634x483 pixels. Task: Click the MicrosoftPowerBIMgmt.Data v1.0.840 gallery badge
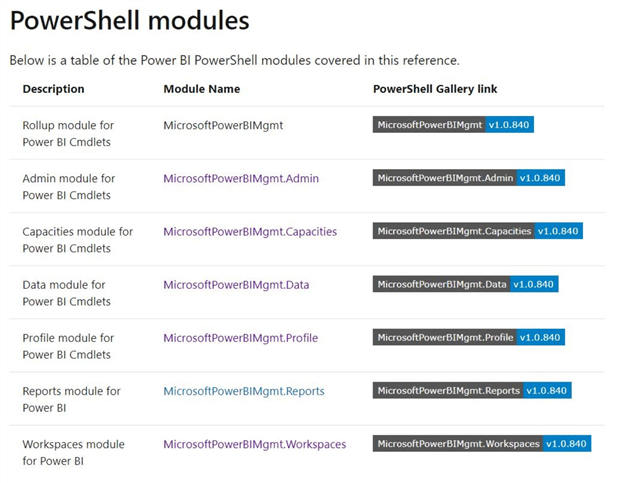coord(465,285)
